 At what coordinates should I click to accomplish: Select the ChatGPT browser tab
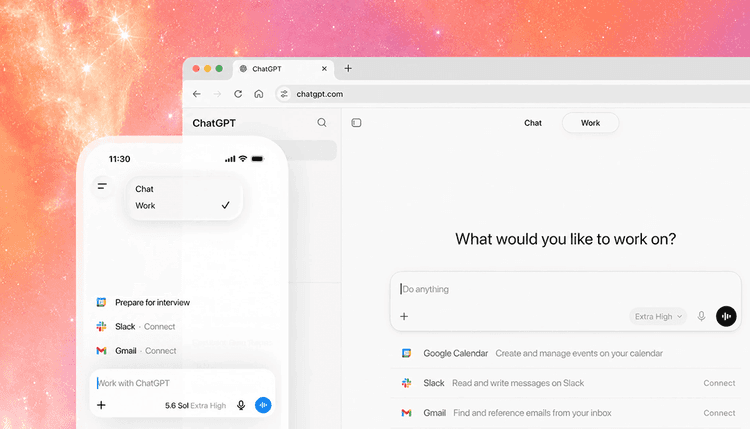coord(283,69)
